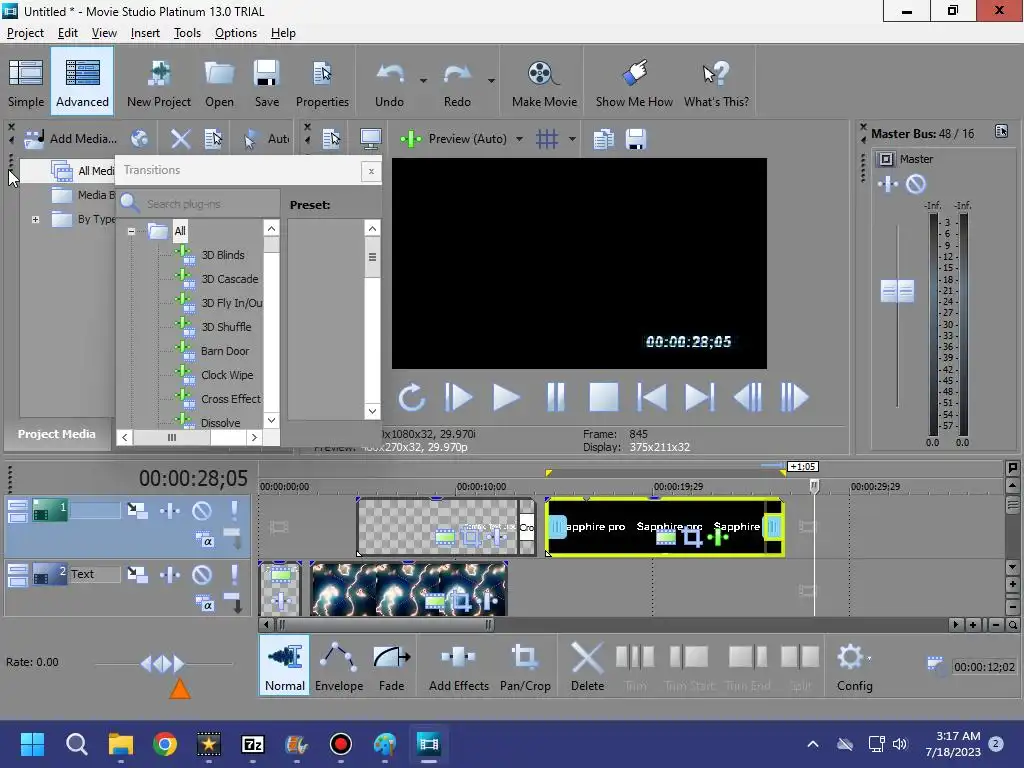Open the Redo history dropdown
This screenshot has height=768, width=1024.
(x=491, y=81)
